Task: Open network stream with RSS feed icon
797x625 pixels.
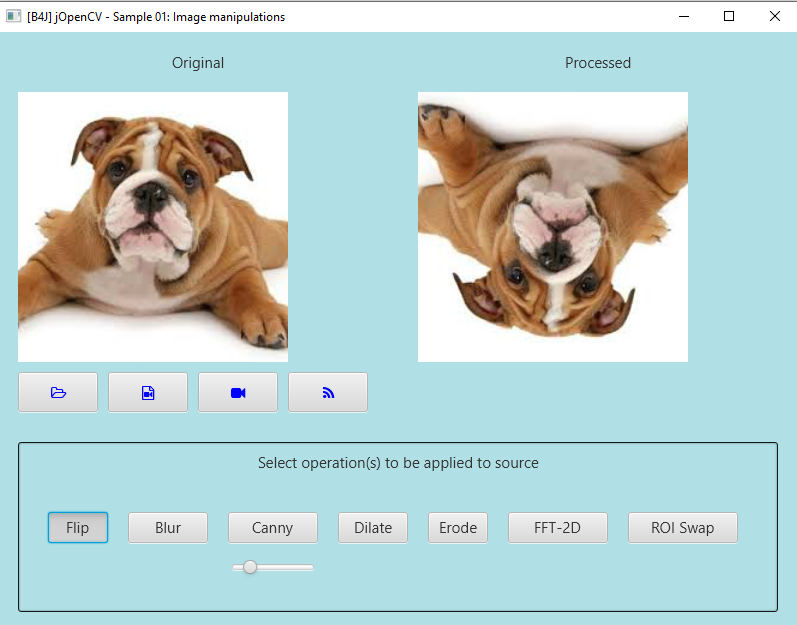Action: [328, 392]
